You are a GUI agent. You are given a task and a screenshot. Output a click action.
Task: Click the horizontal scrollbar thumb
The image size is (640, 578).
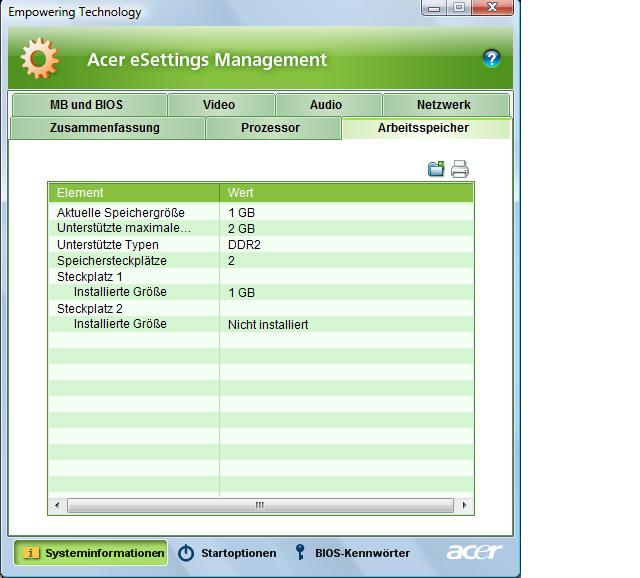(x=260, y=505)
